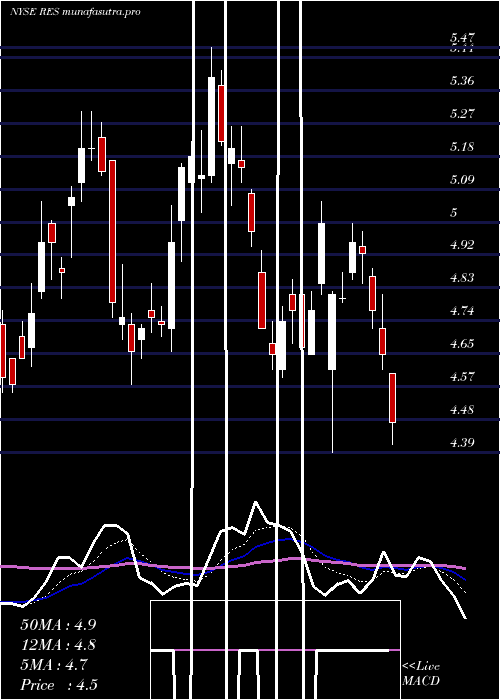The image size is (500, 700).
Task: Click the 4.39 price axis label
Action: [462, 442]
